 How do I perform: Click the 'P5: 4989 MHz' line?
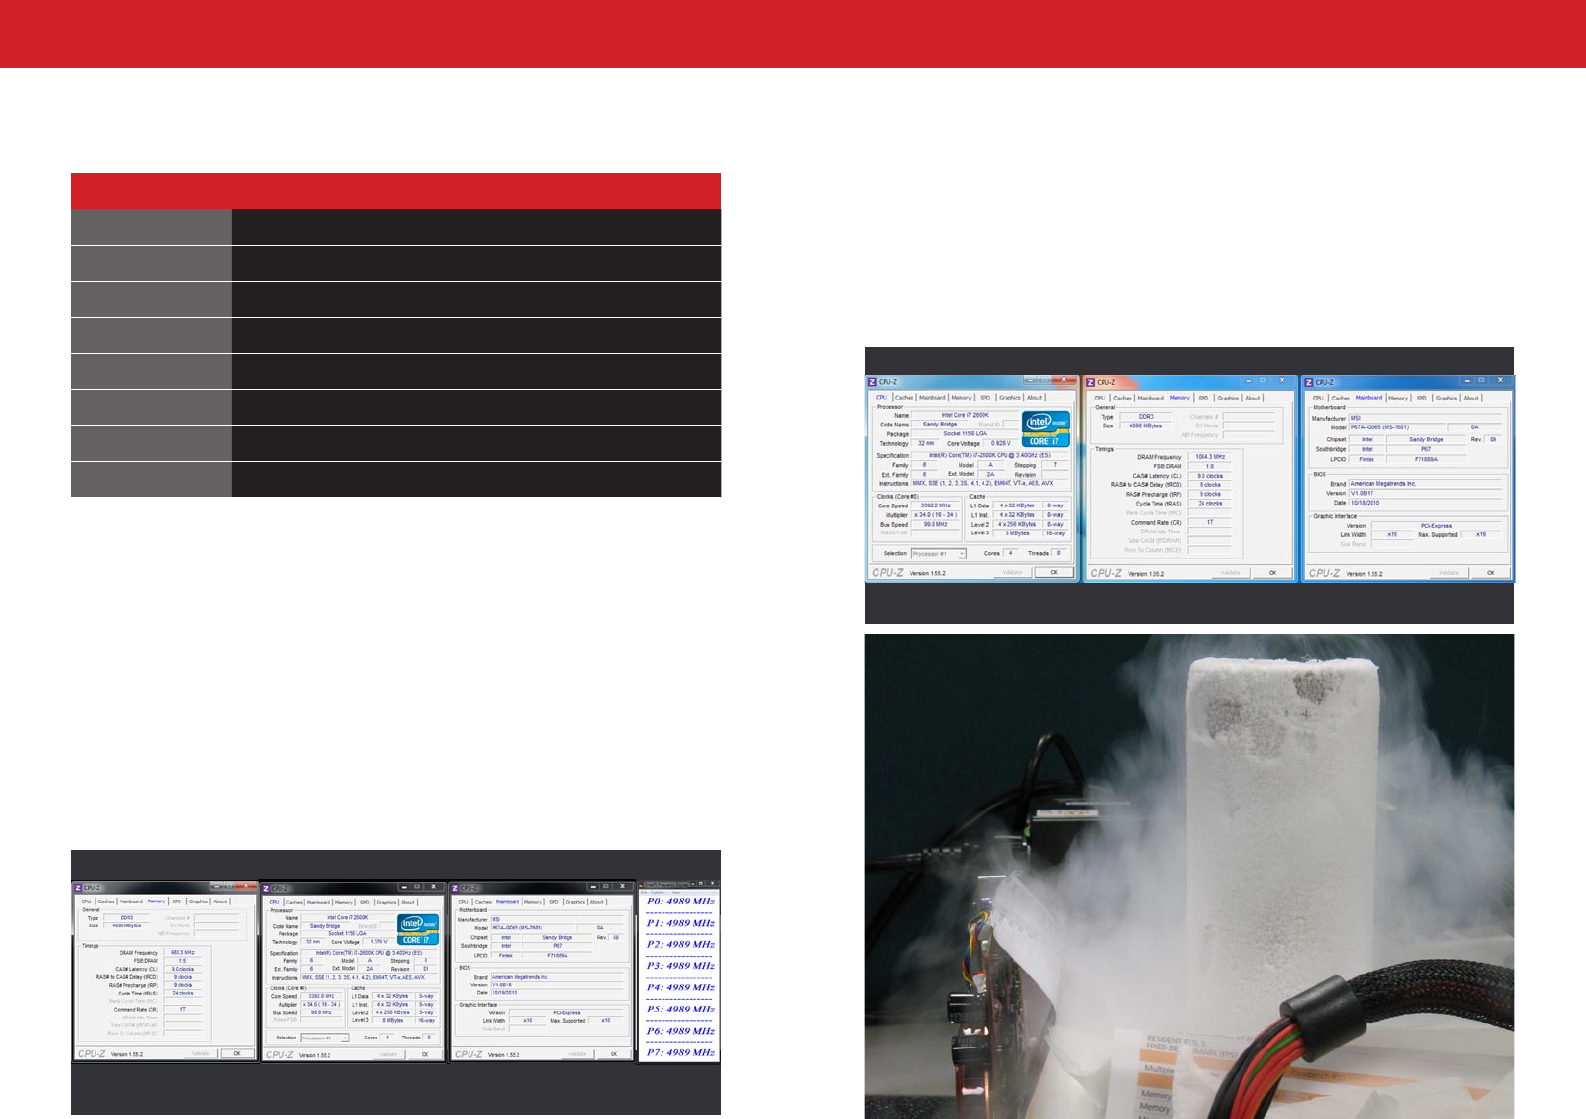coord(681,1009)
